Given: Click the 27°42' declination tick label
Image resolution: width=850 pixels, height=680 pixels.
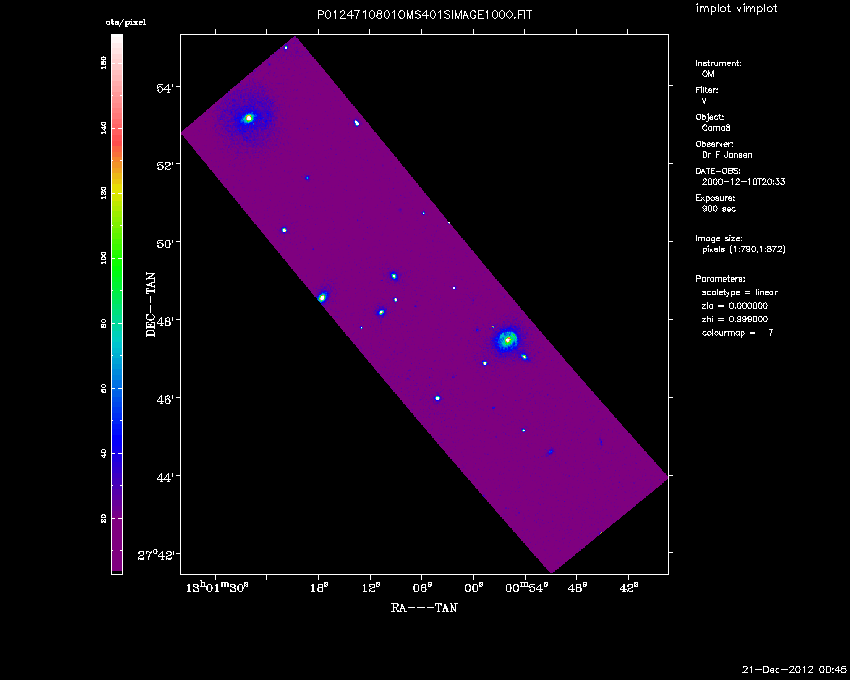Looking at the screenshot, I should pos(156,555).
